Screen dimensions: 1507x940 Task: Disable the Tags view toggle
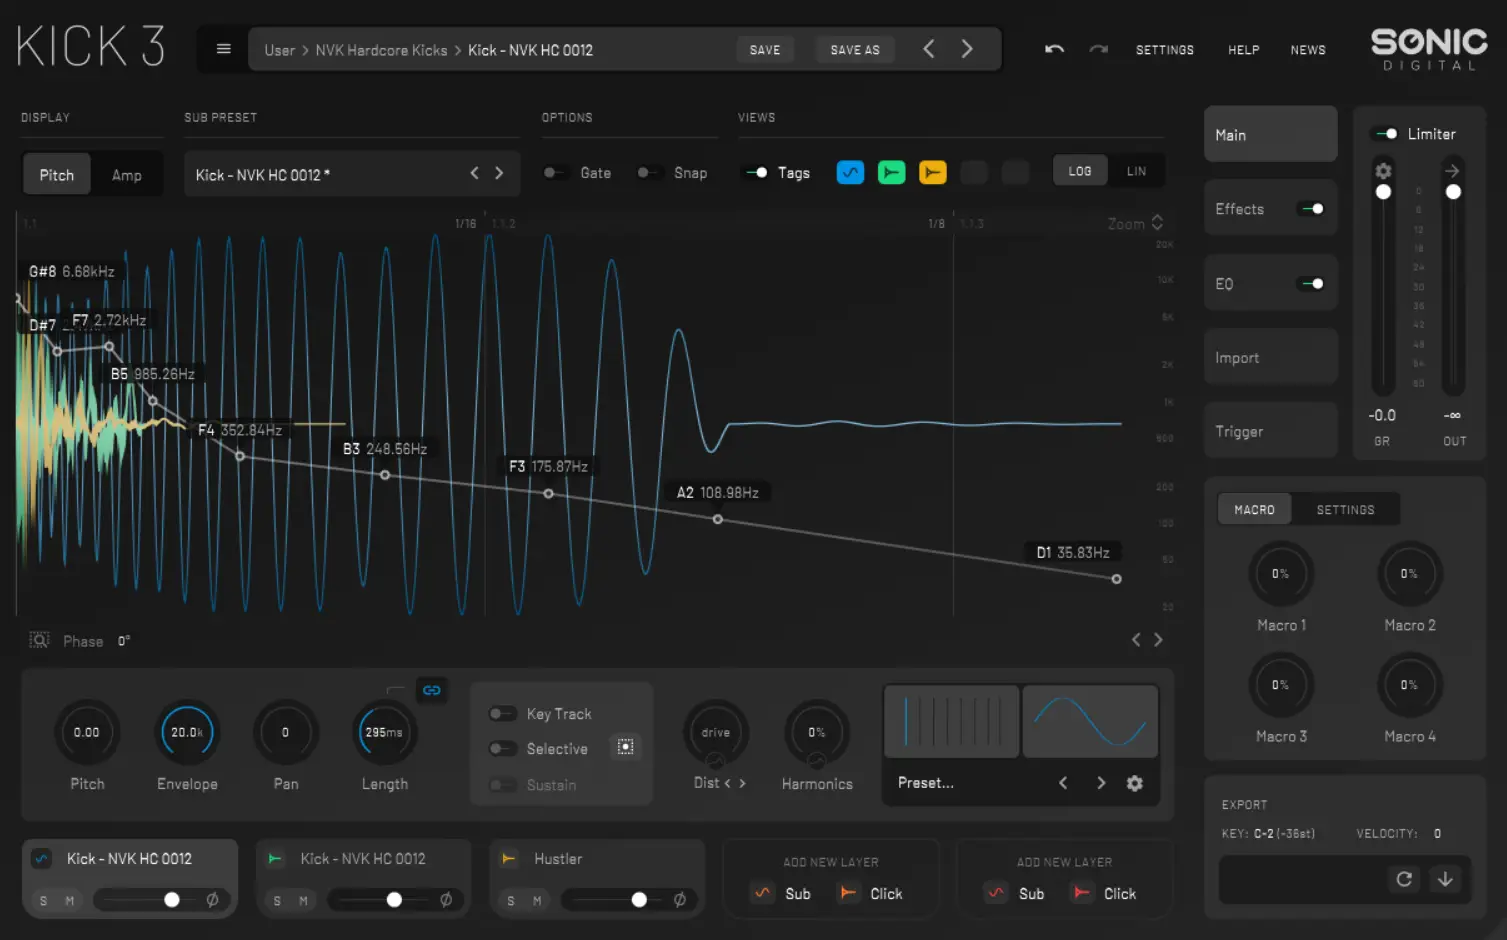[757, 172]
